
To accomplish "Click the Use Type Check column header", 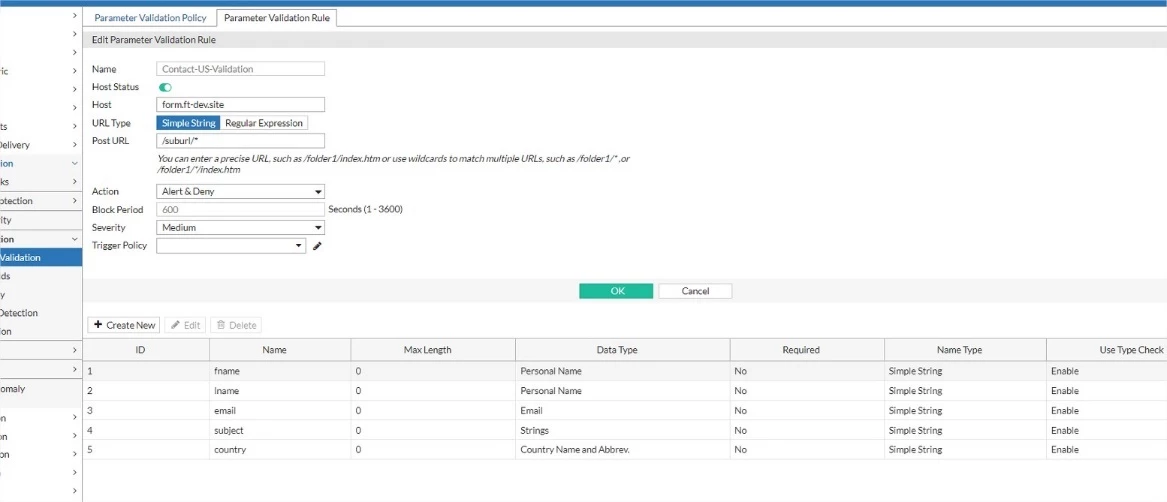I will pos(1107,350).
